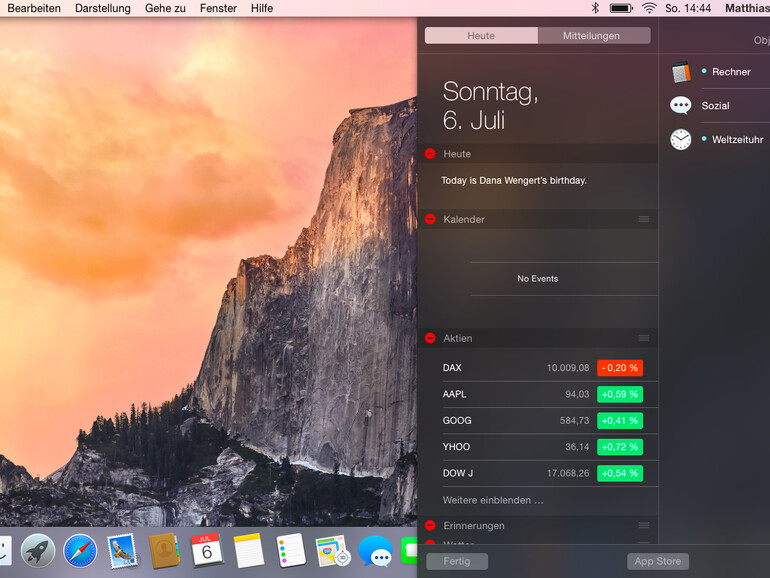
Task: Click the Sozial speech bubble icon
Action: pos(681,106)
